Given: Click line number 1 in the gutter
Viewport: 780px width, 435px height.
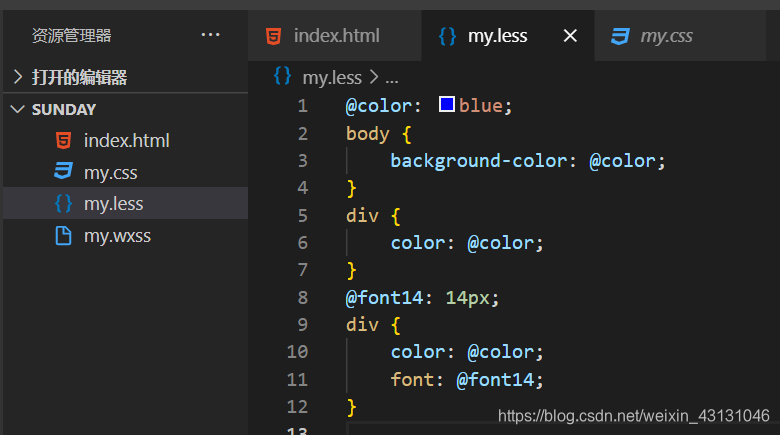Looking at the screenshot, I should (302, 106).
